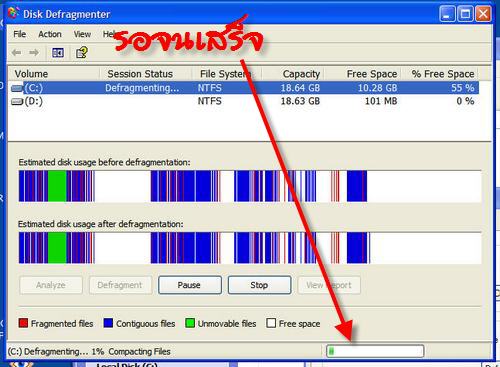Open the File menu
Screen dimensions: 500x367
(x=20, y=34)
